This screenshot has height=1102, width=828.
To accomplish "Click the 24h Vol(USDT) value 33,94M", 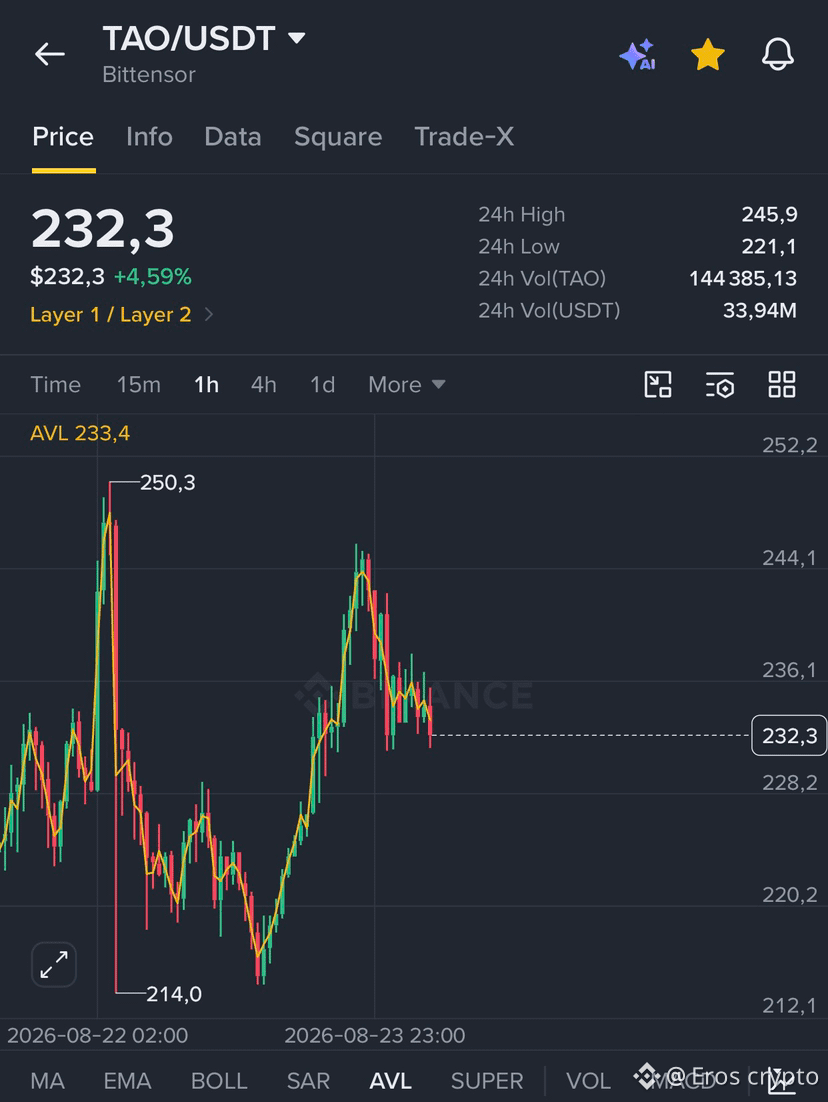I will 760,310.
